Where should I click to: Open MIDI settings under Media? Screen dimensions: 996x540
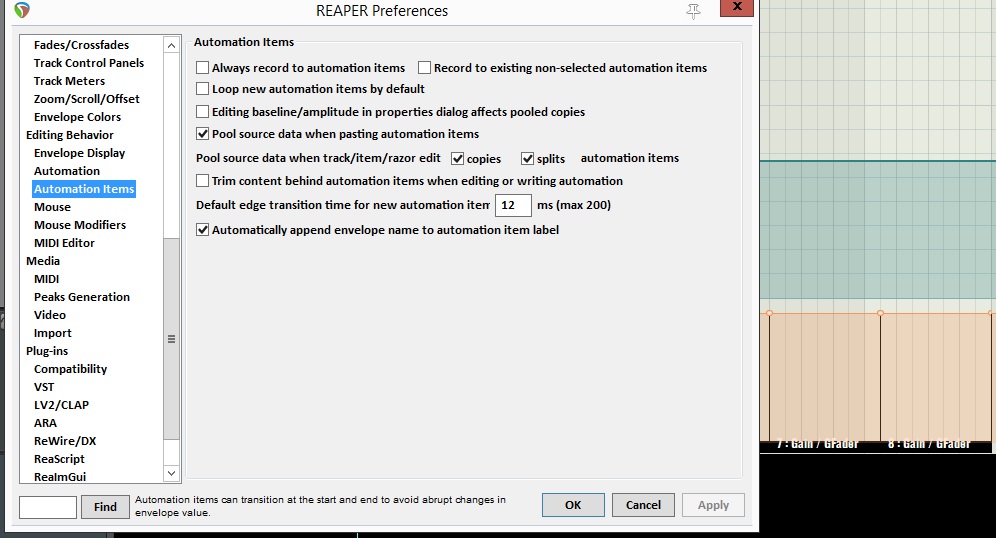(46, 278)
